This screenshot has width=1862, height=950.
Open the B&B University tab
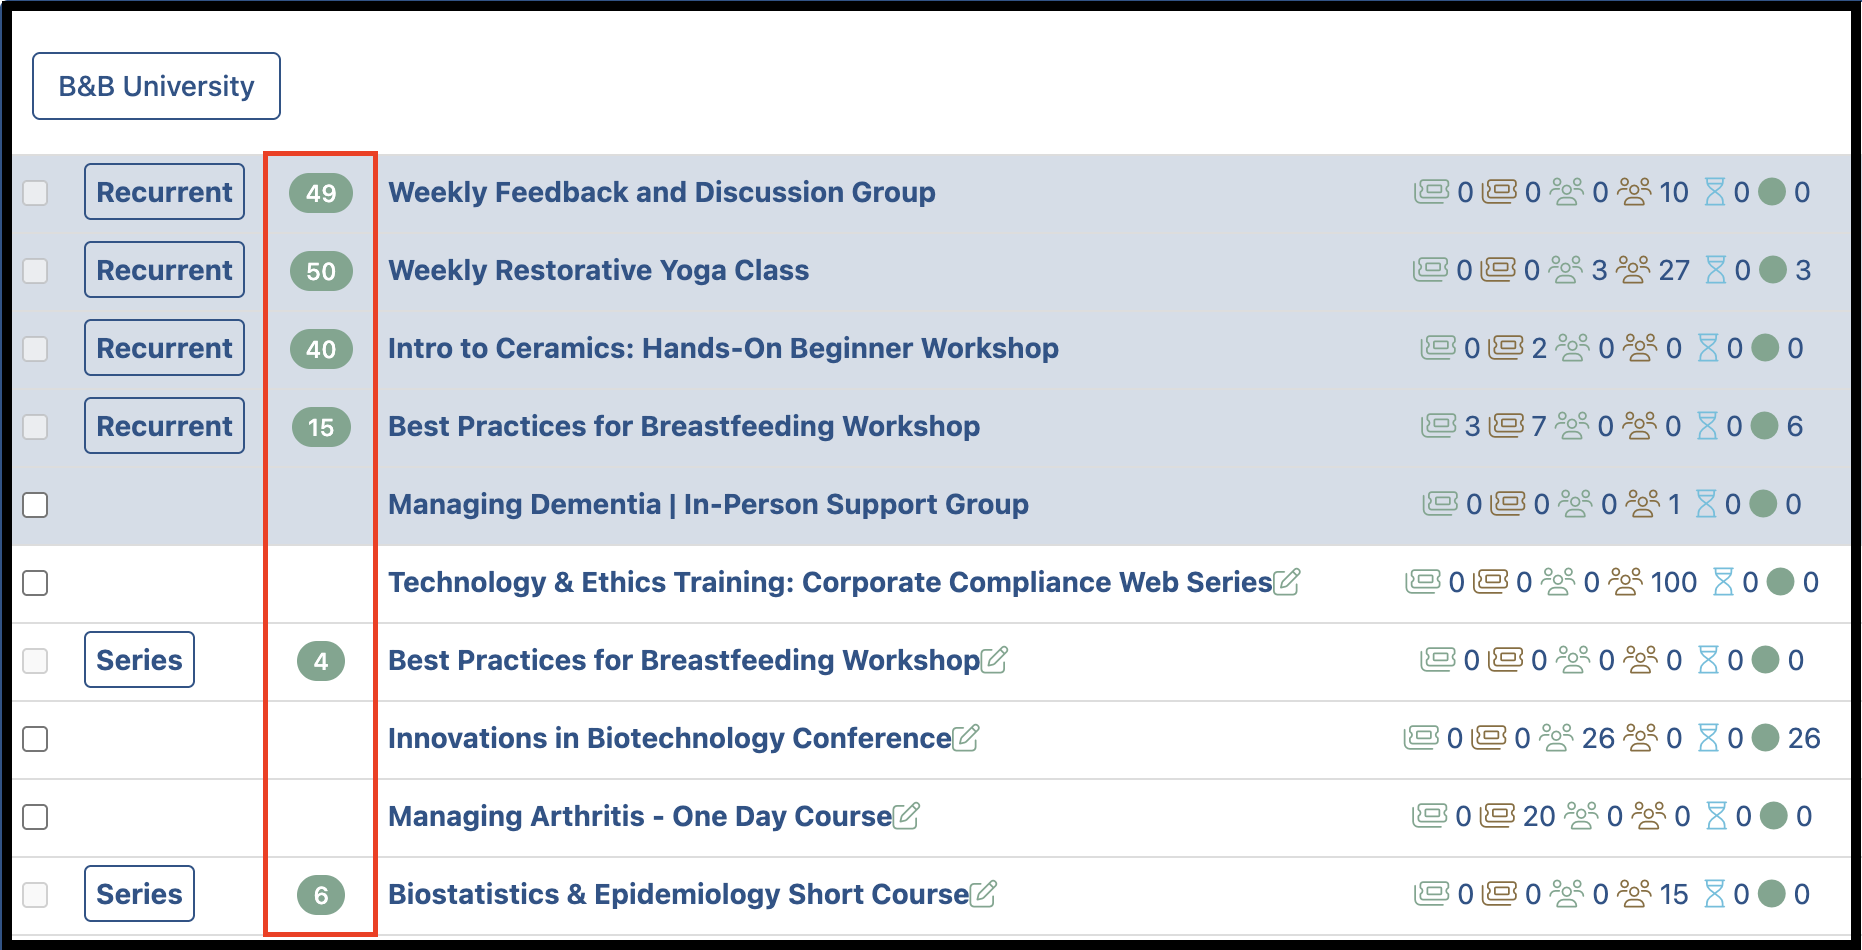pyautogui.click(x=156, y=86)
